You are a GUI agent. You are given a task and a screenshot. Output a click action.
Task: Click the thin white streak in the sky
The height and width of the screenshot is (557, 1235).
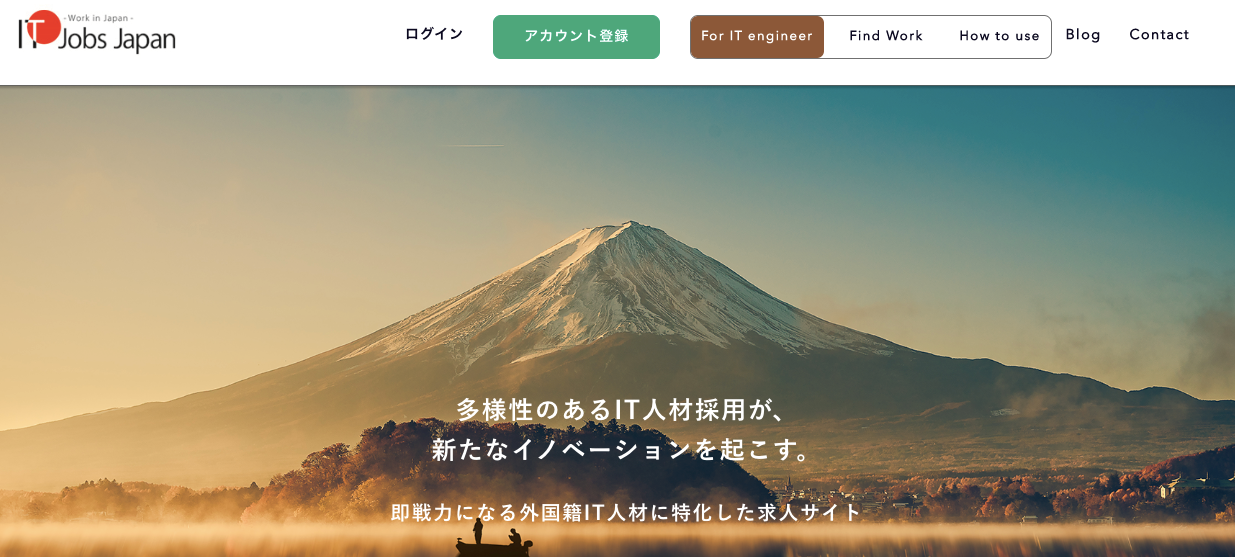point(470,146)
